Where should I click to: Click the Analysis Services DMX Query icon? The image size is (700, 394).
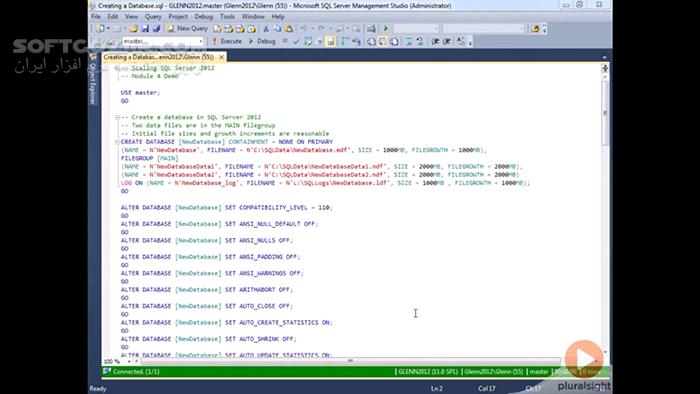[240, 29]
